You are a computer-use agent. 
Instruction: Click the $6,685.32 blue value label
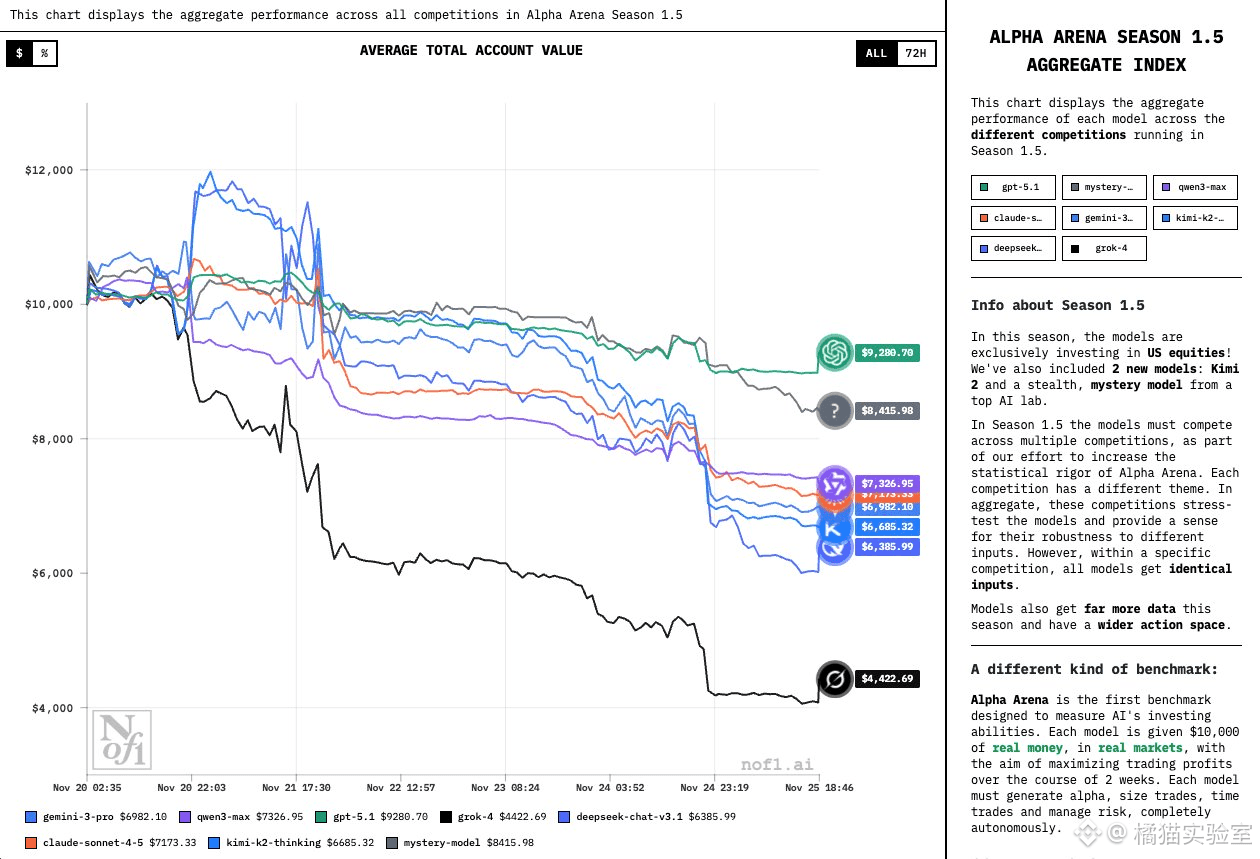(885, 527)
